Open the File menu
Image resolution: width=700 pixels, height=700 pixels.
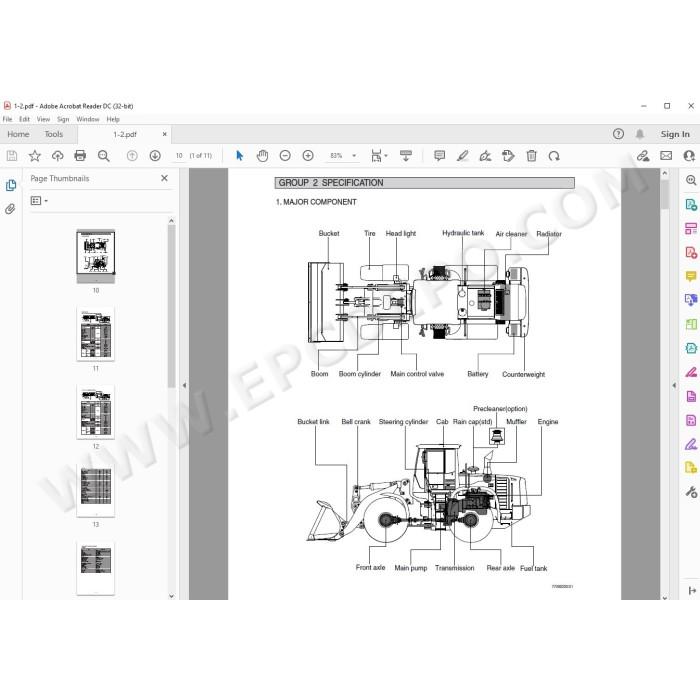[8, 119]
